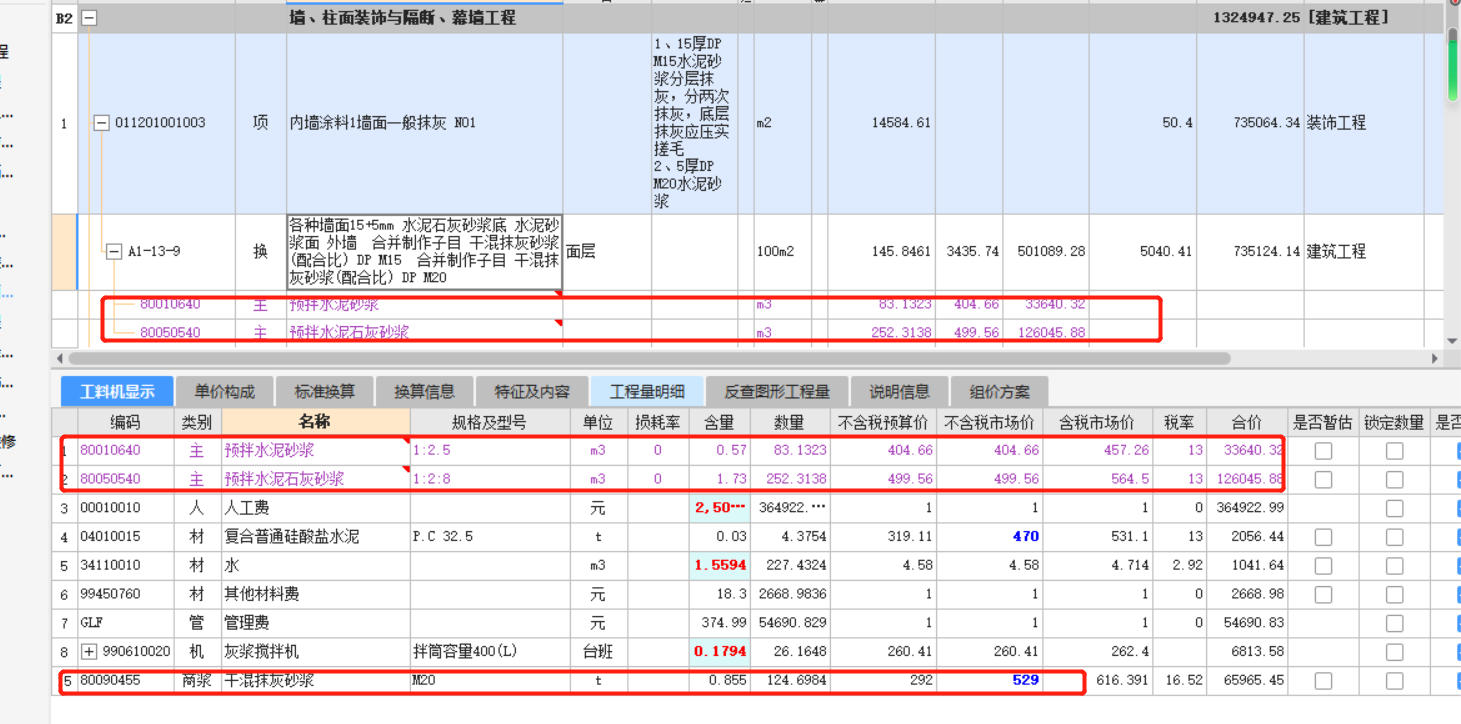Viewport: 1461px width, 724px height.
Task: Click market price 529 for 干混抹灰砂浆
Action: pyautogui.click(x=1025, y=680)
